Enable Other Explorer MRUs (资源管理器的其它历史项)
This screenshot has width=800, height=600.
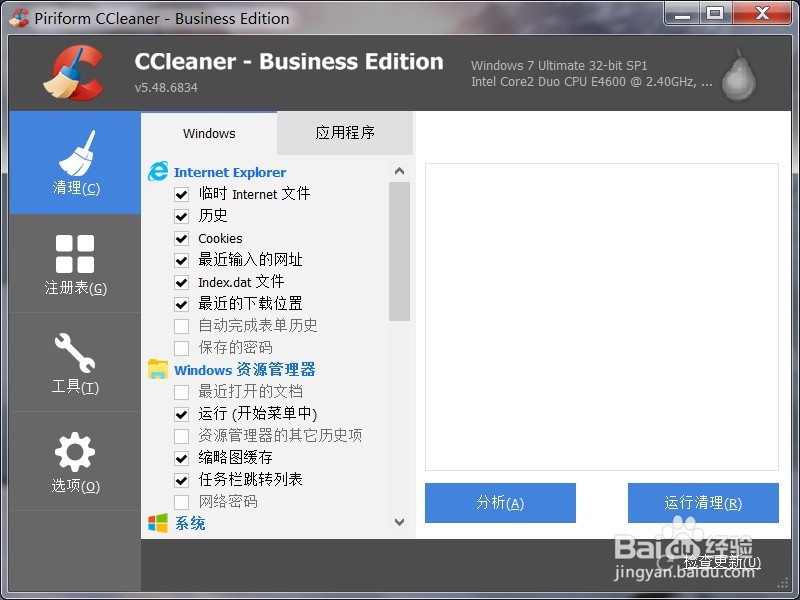click(182, 436)
